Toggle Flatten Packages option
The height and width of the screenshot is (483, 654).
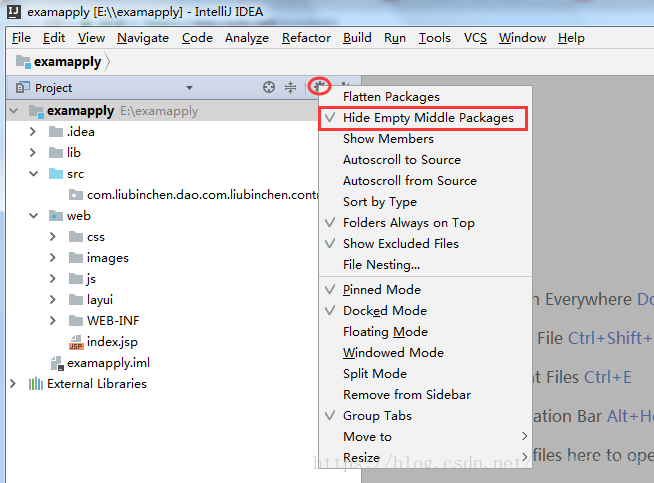tap(425, 97)
